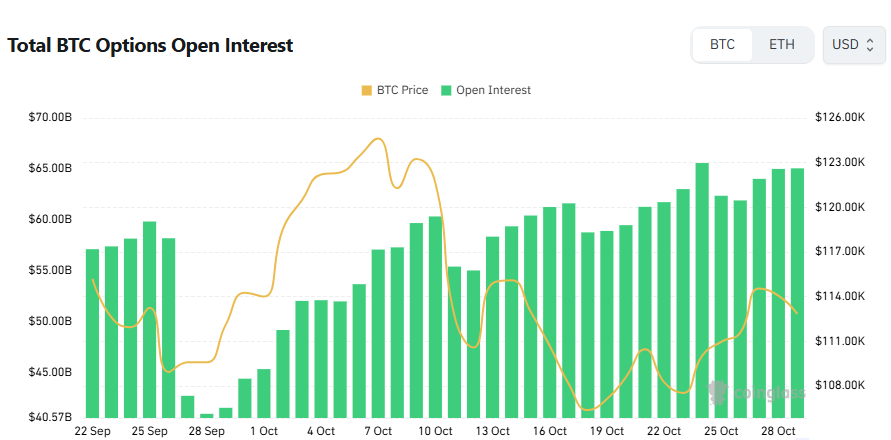This screenshot has width=891, height=440.
Task: Click the $70.00B left axis label
Action: pos(51,118)
